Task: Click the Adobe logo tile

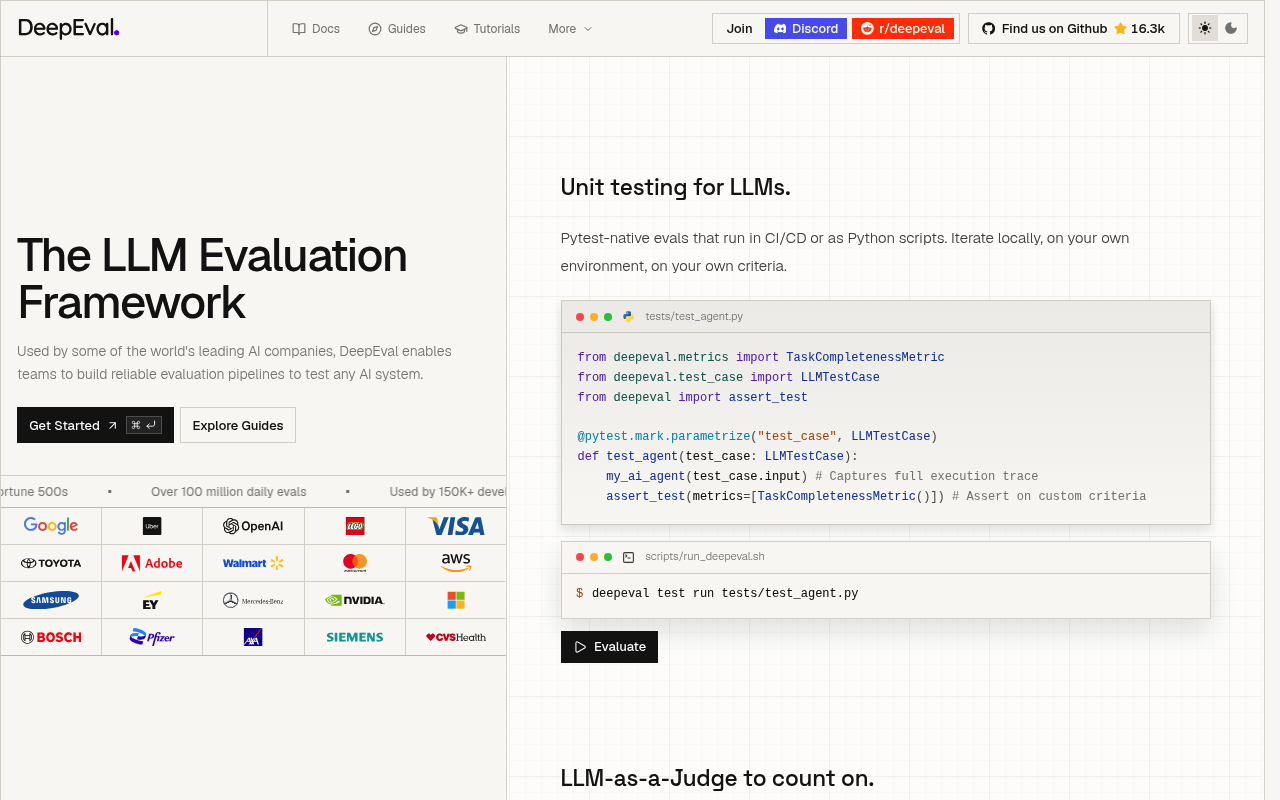Action: tap(152, 563)
